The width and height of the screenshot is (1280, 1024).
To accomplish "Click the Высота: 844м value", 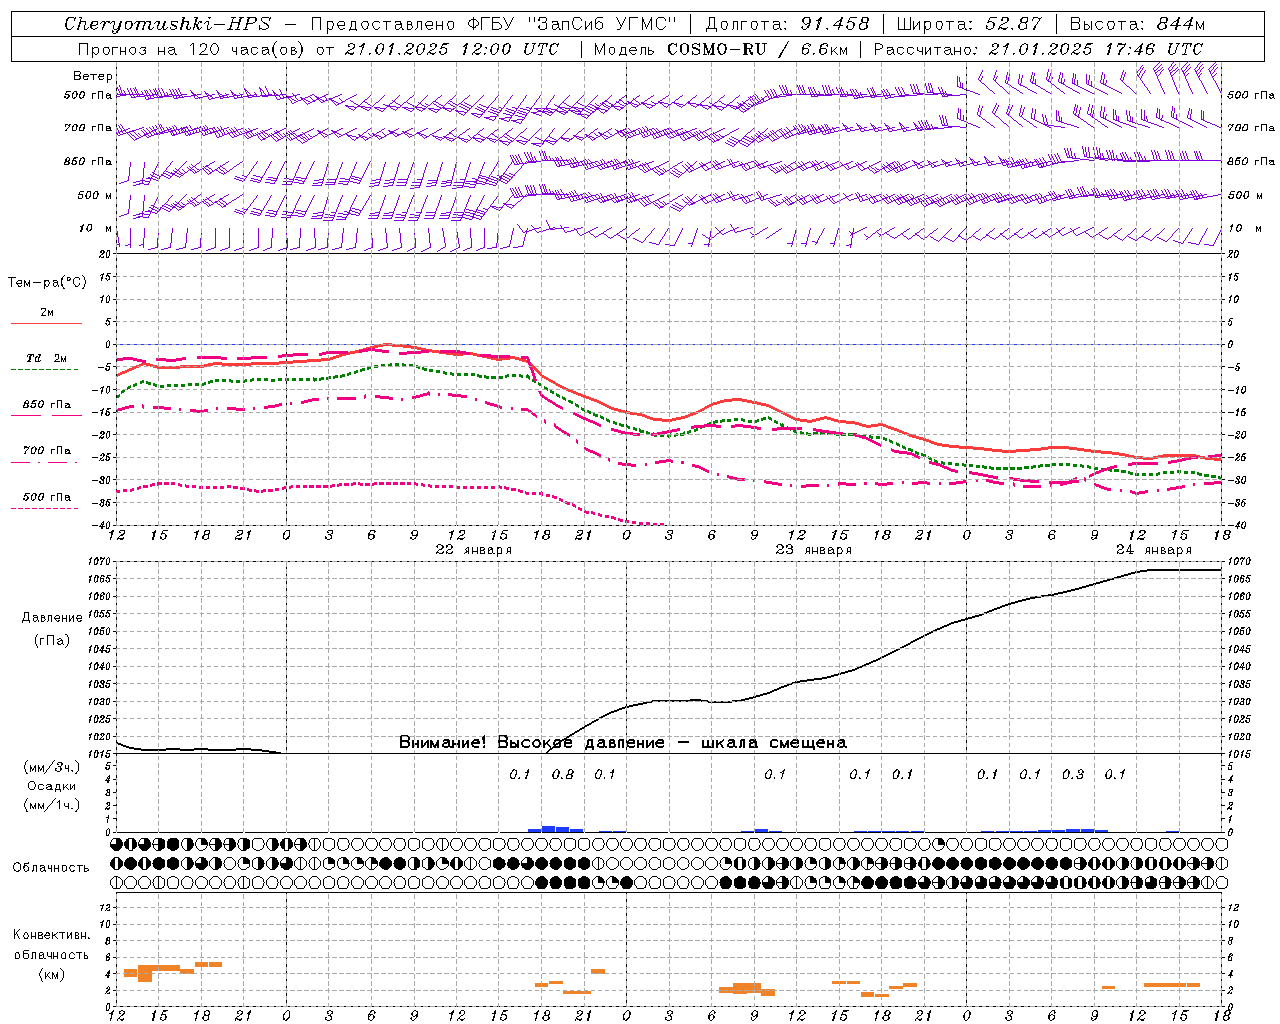I will click(1137, 24).
